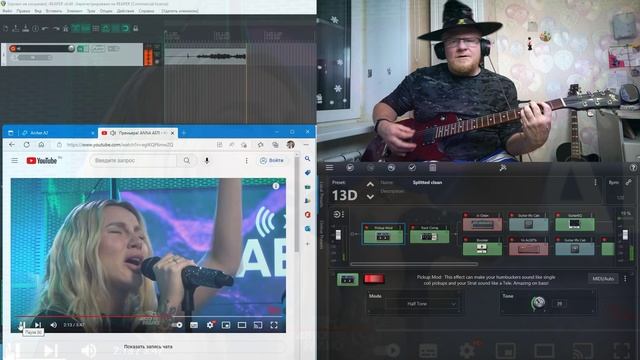The image size is (640, 360).
Task: Start YouTube voice search microphone
Action: click(x=207, y=160)
